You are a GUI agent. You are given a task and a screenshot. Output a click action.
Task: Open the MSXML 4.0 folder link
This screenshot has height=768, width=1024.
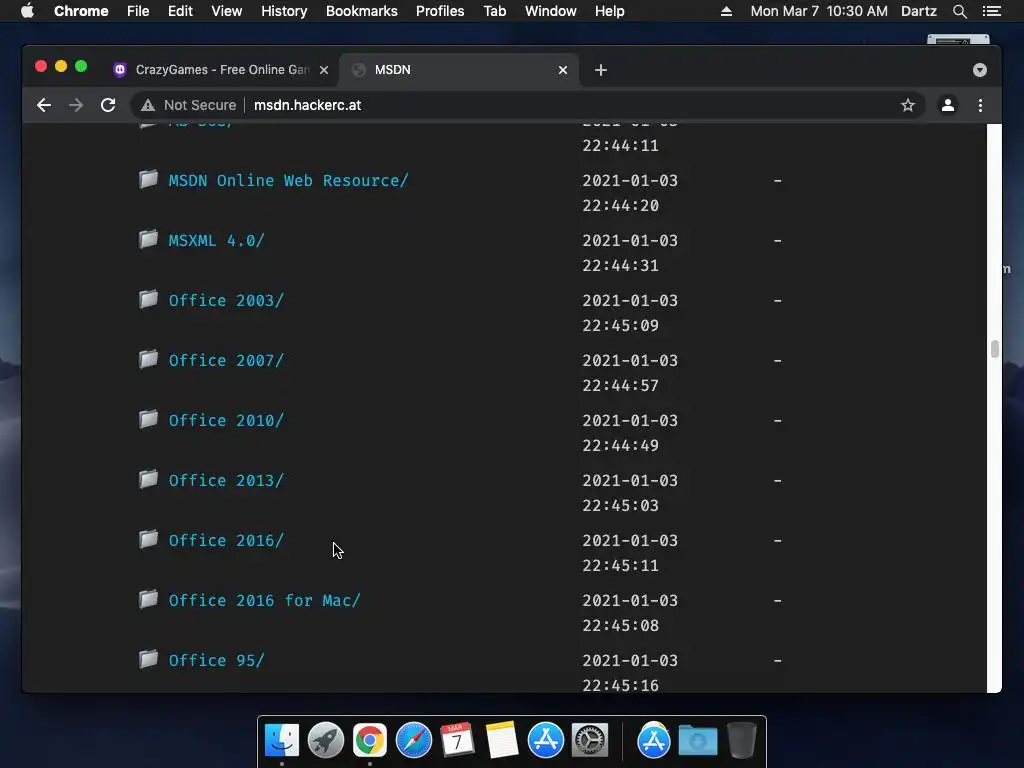click(216, 241)
